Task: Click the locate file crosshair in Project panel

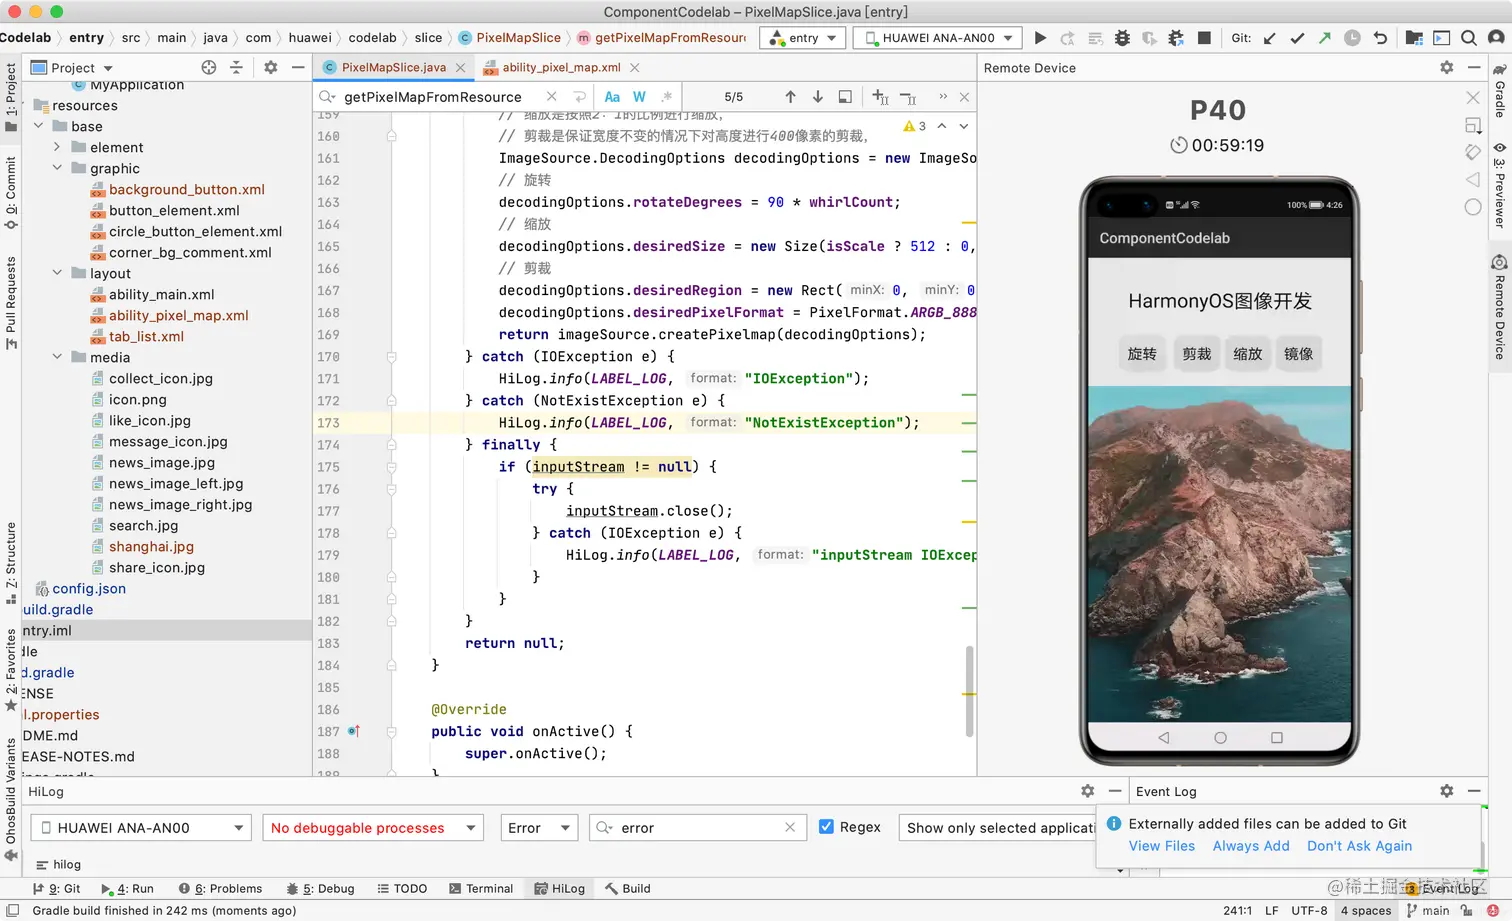Action: point(208,67)
